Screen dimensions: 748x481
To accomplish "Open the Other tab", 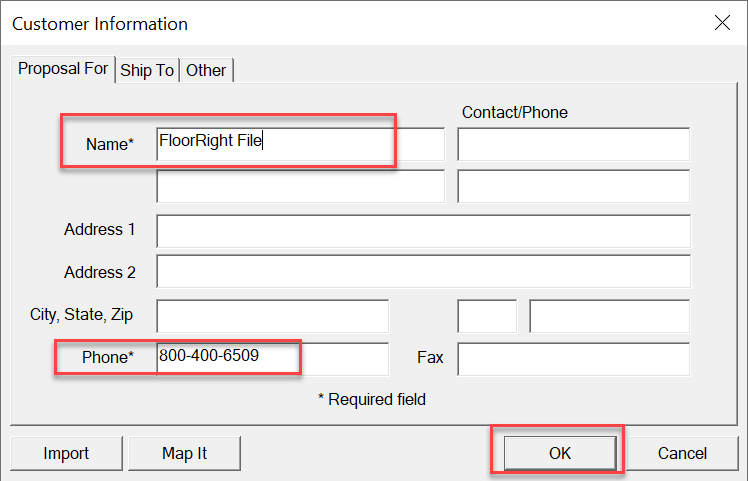I will (x=206, y=70).
